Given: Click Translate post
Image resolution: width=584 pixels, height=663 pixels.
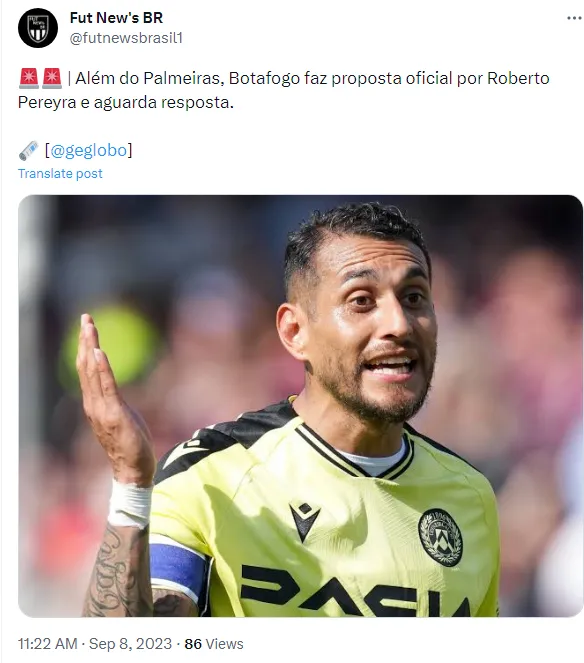Looking at the screenshot, I should coord(60,173).
